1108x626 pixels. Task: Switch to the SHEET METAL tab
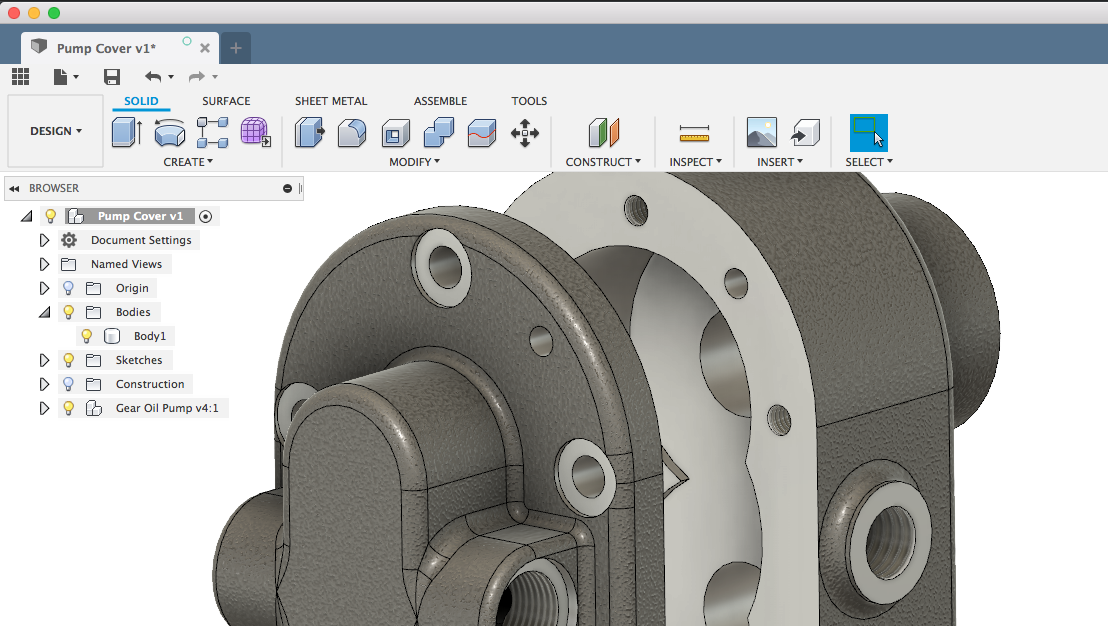click(x=331, y=101)
